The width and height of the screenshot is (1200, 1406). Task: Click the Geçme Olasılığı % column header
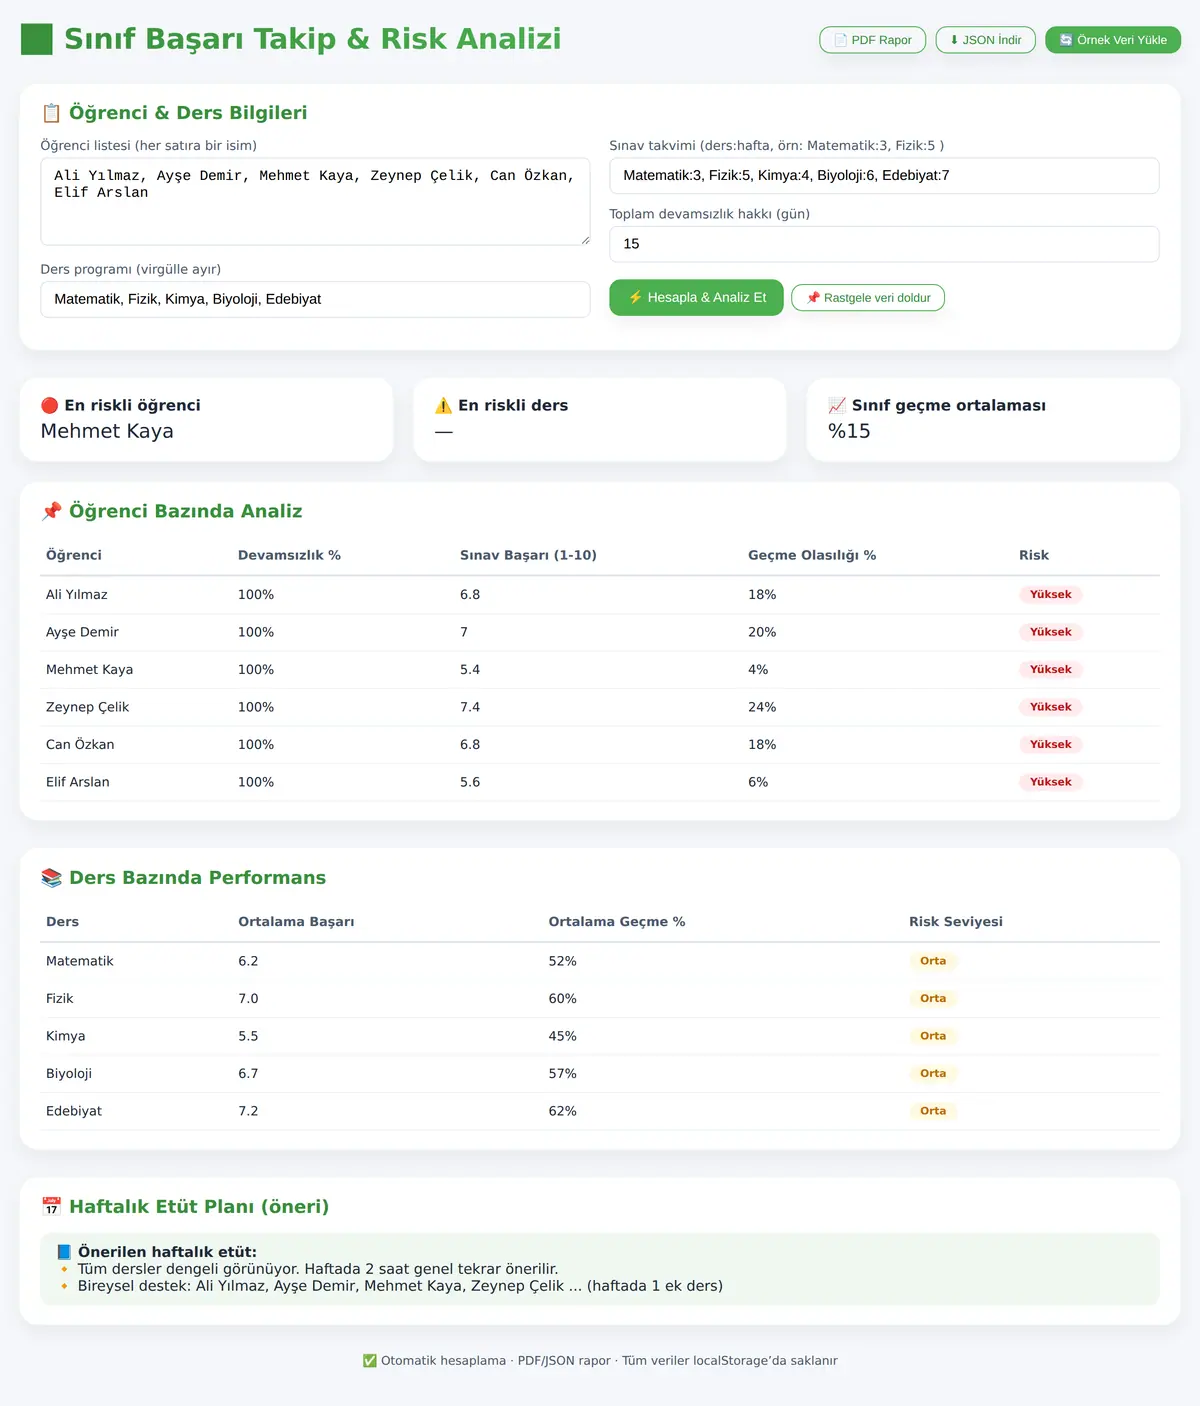click(812, 555)
